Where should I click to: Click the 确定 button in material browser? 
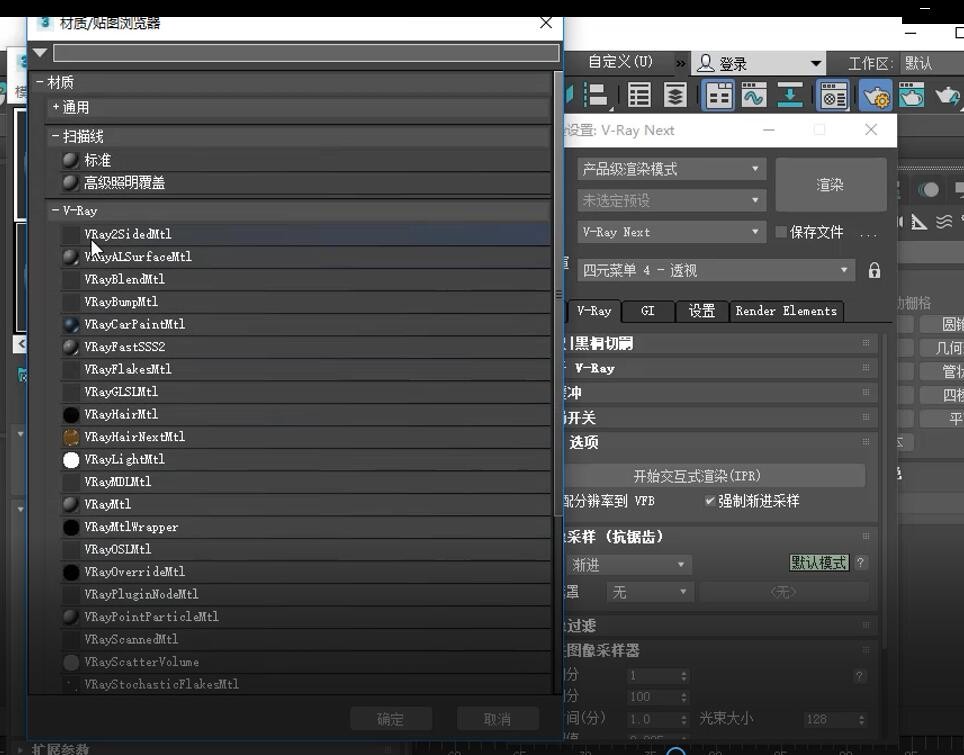click(x=390, y=719)
